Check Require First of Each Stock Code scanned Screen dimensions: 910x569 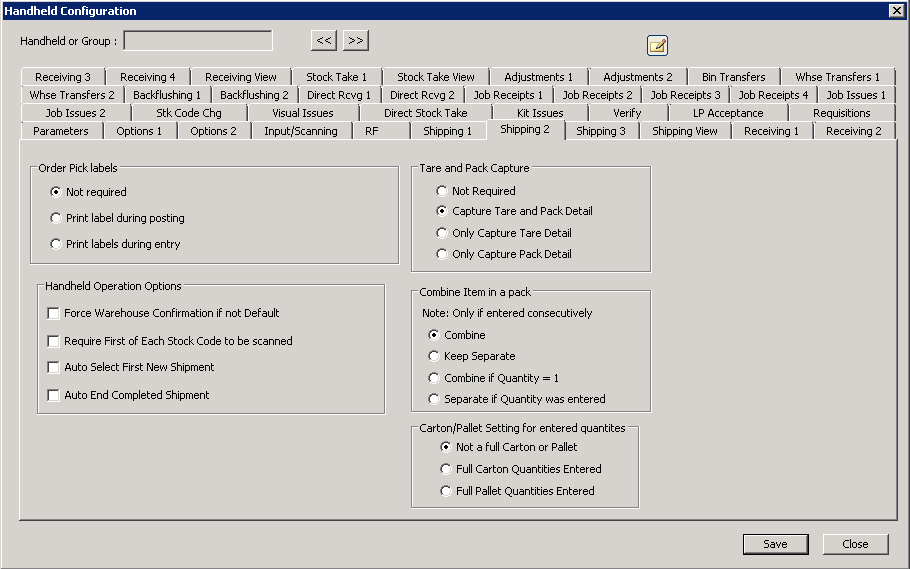point(54,341)
